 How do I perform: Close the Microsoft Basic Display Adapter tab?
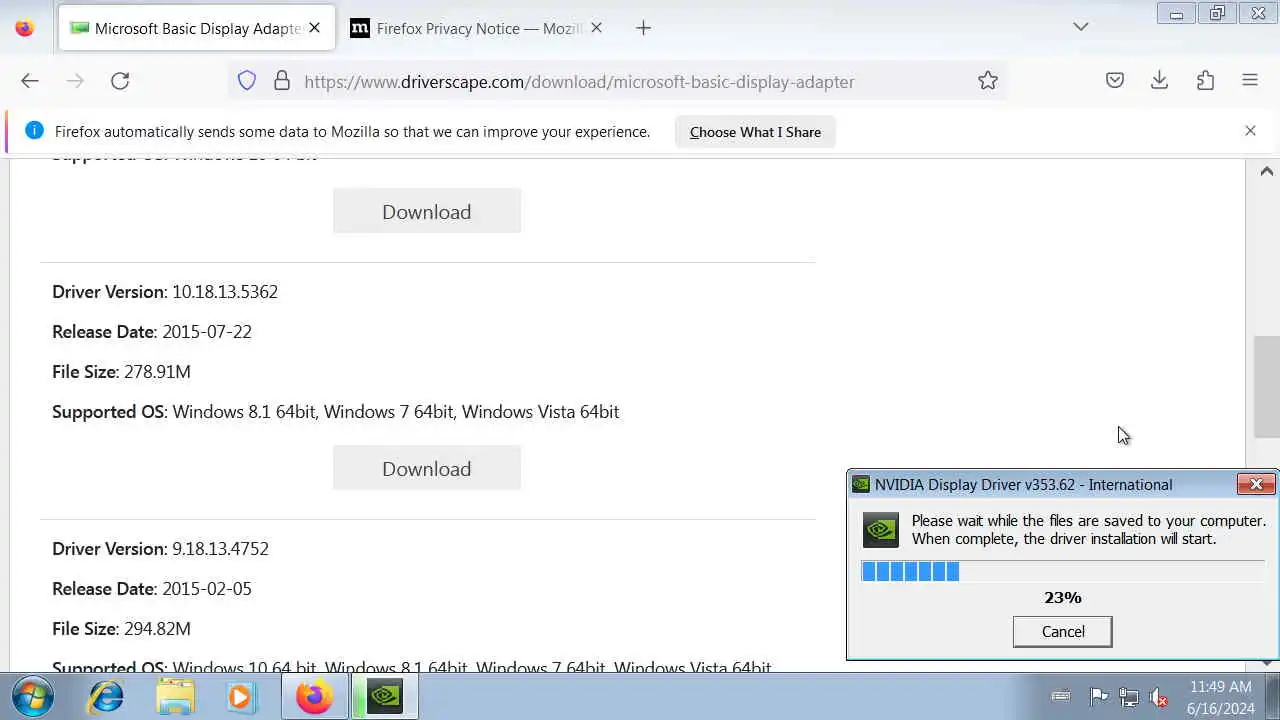[x=314, y=28]
